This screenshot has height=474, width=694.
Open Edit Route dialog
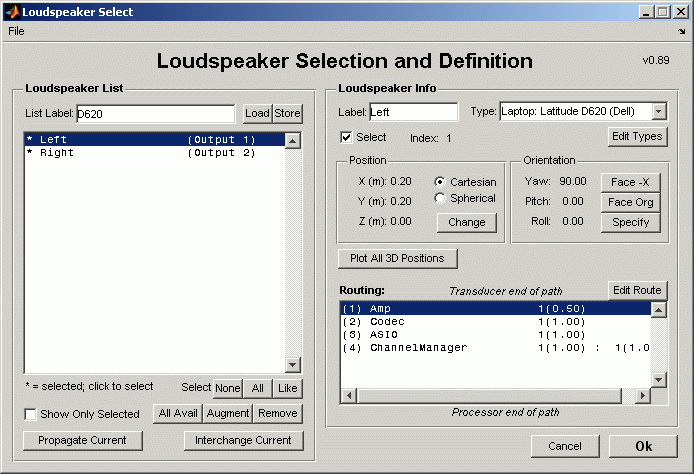(x=637, y=290)
